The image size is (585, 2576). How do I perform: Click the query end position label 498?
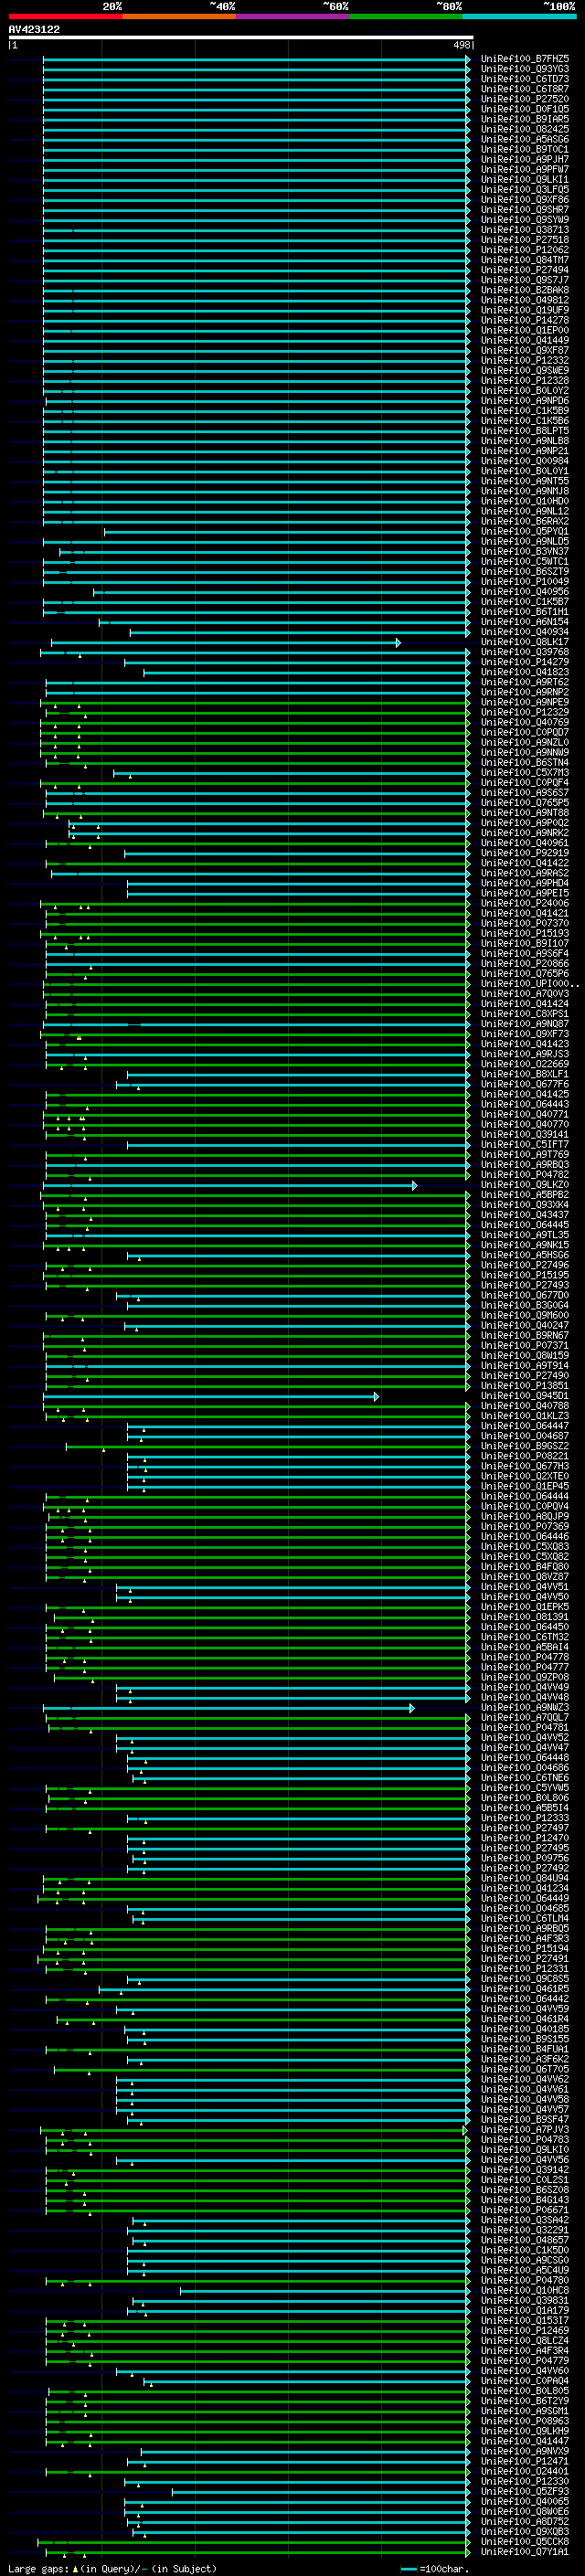(462, 45)
